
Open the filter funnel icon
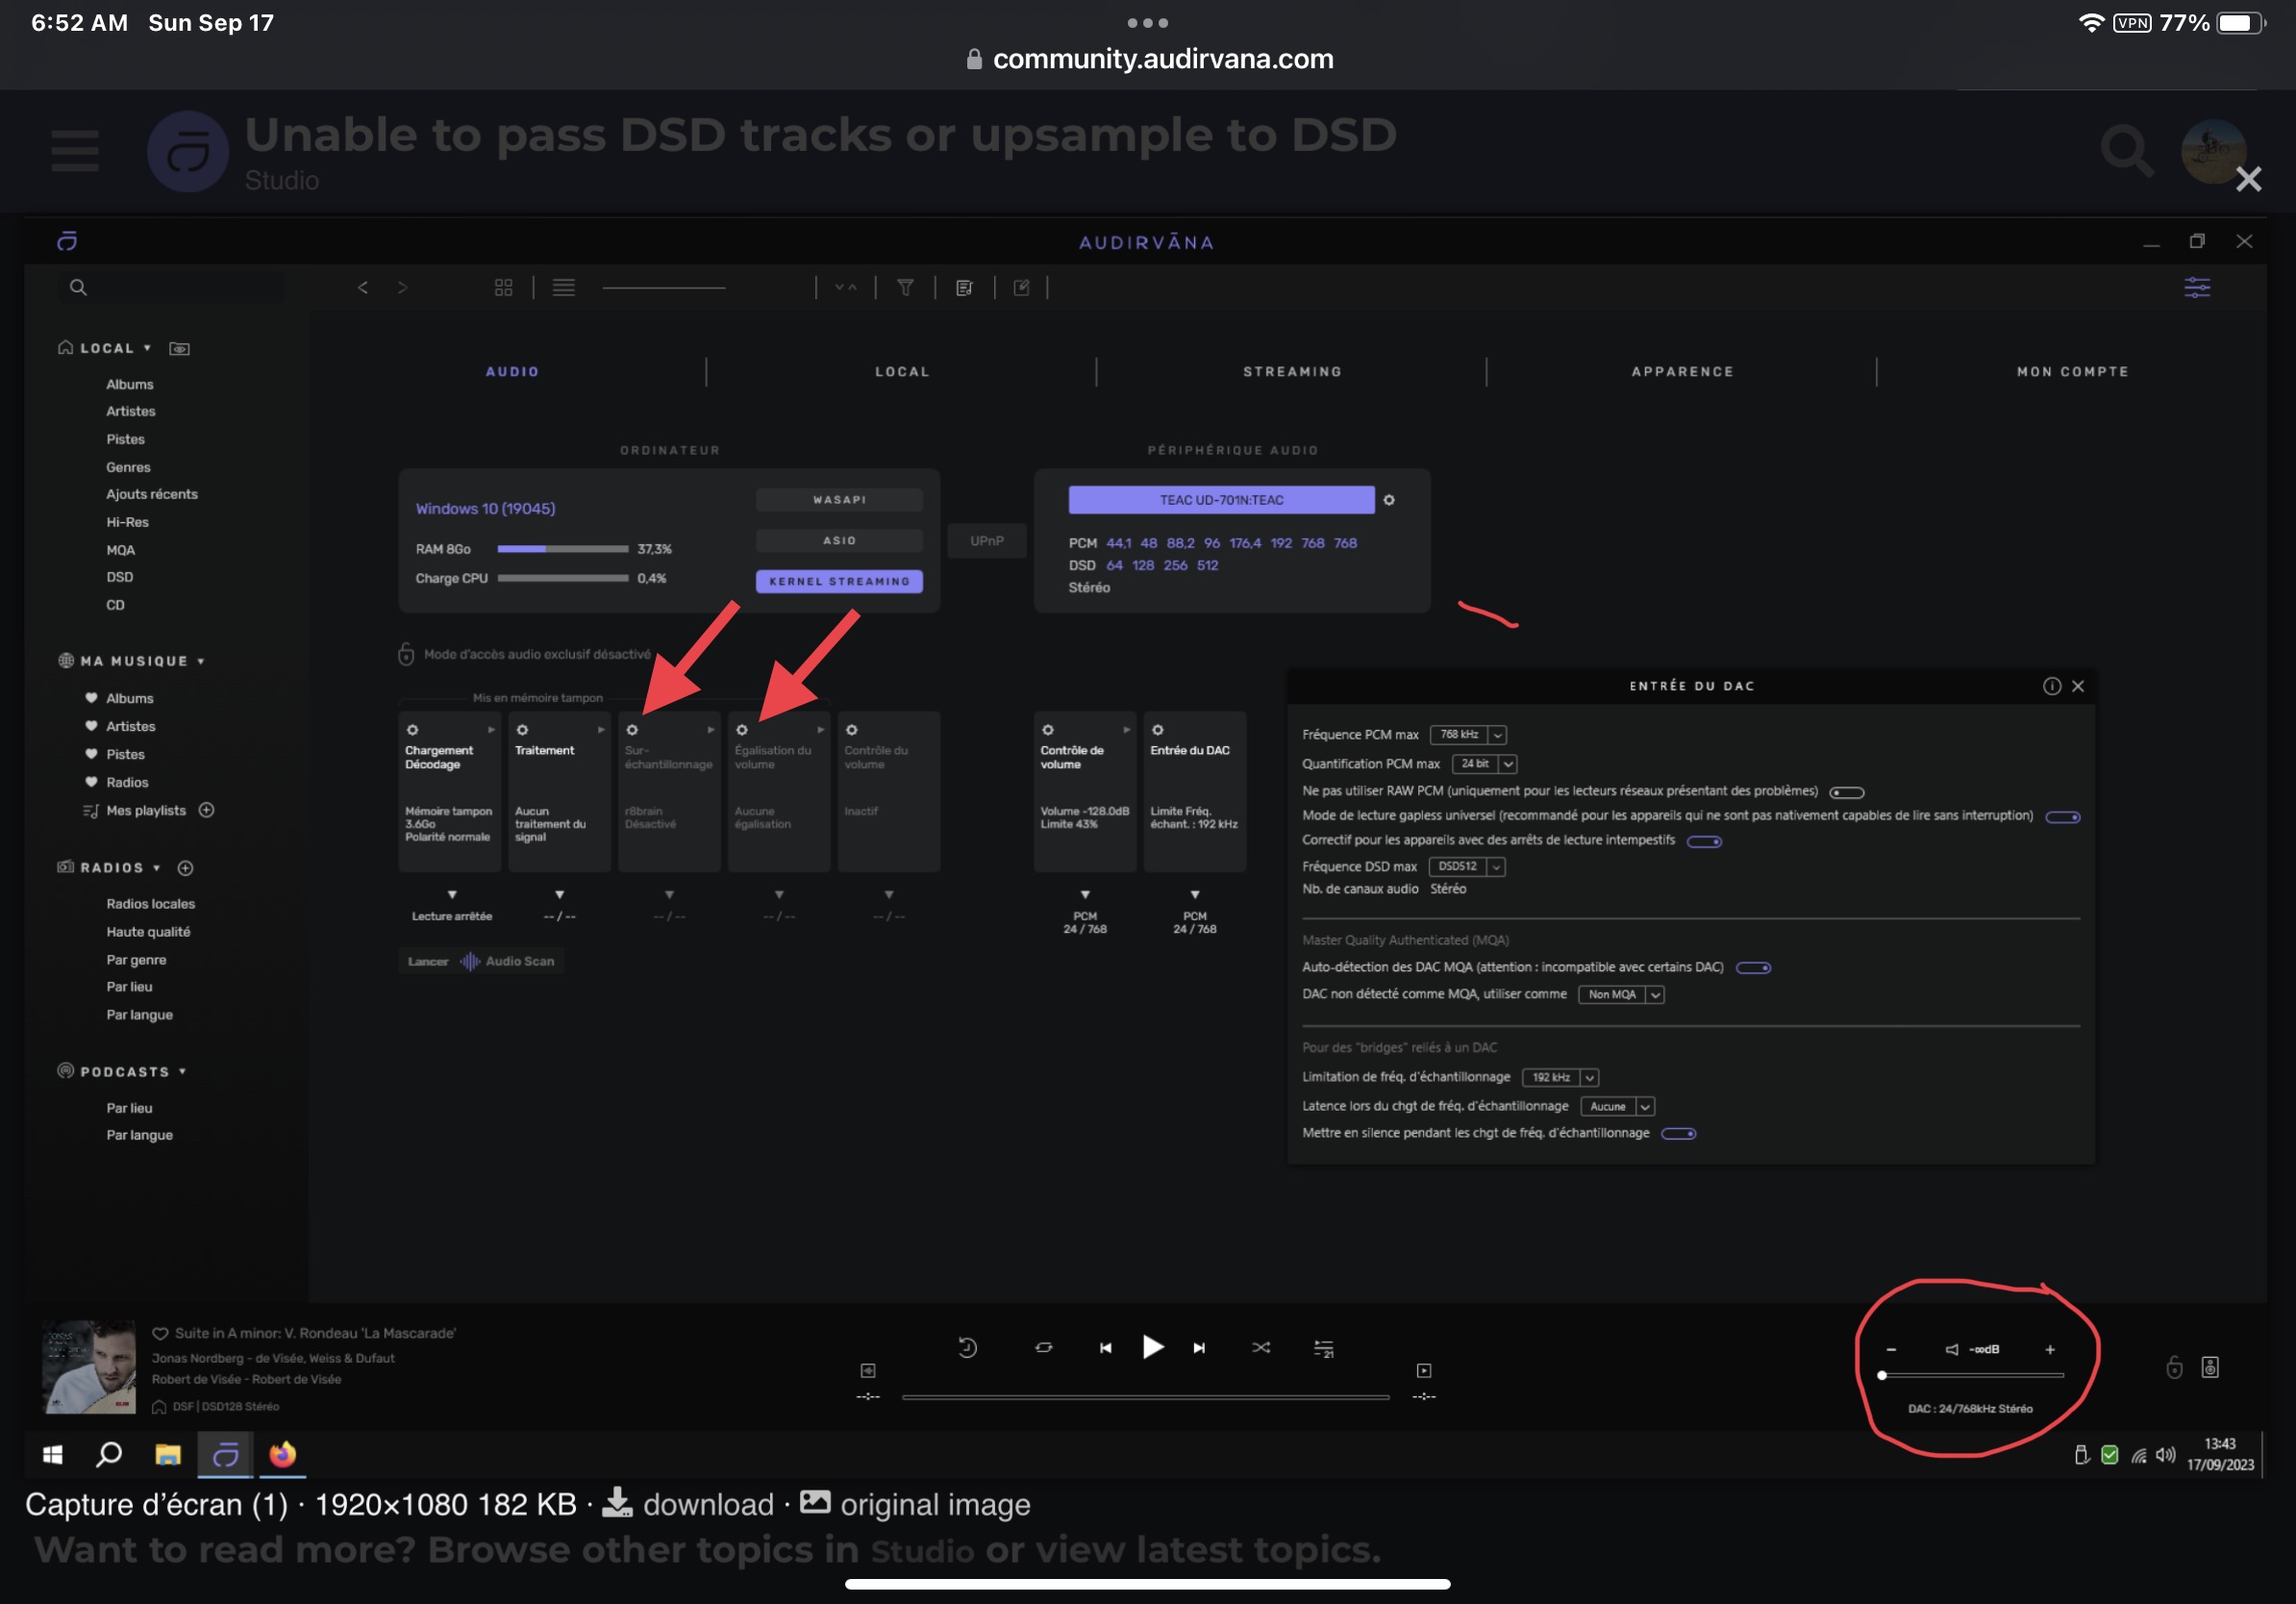[x=905, y=288]
